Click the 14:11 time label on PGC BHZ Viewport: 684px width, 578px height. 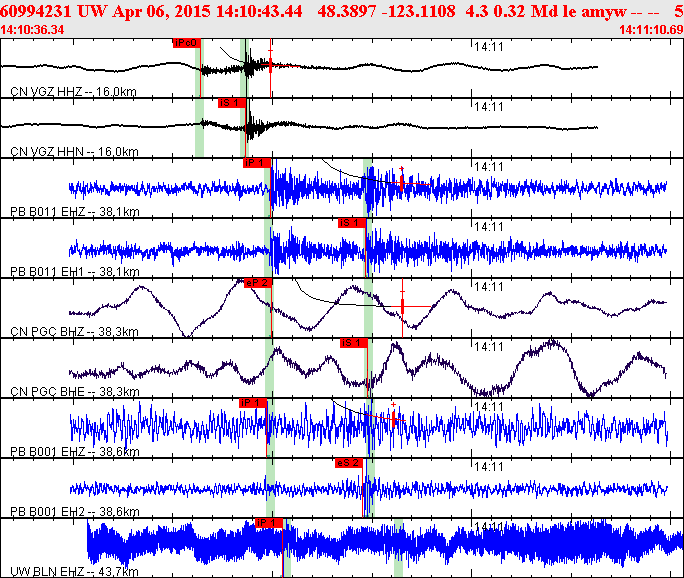(x=489, y=287)
